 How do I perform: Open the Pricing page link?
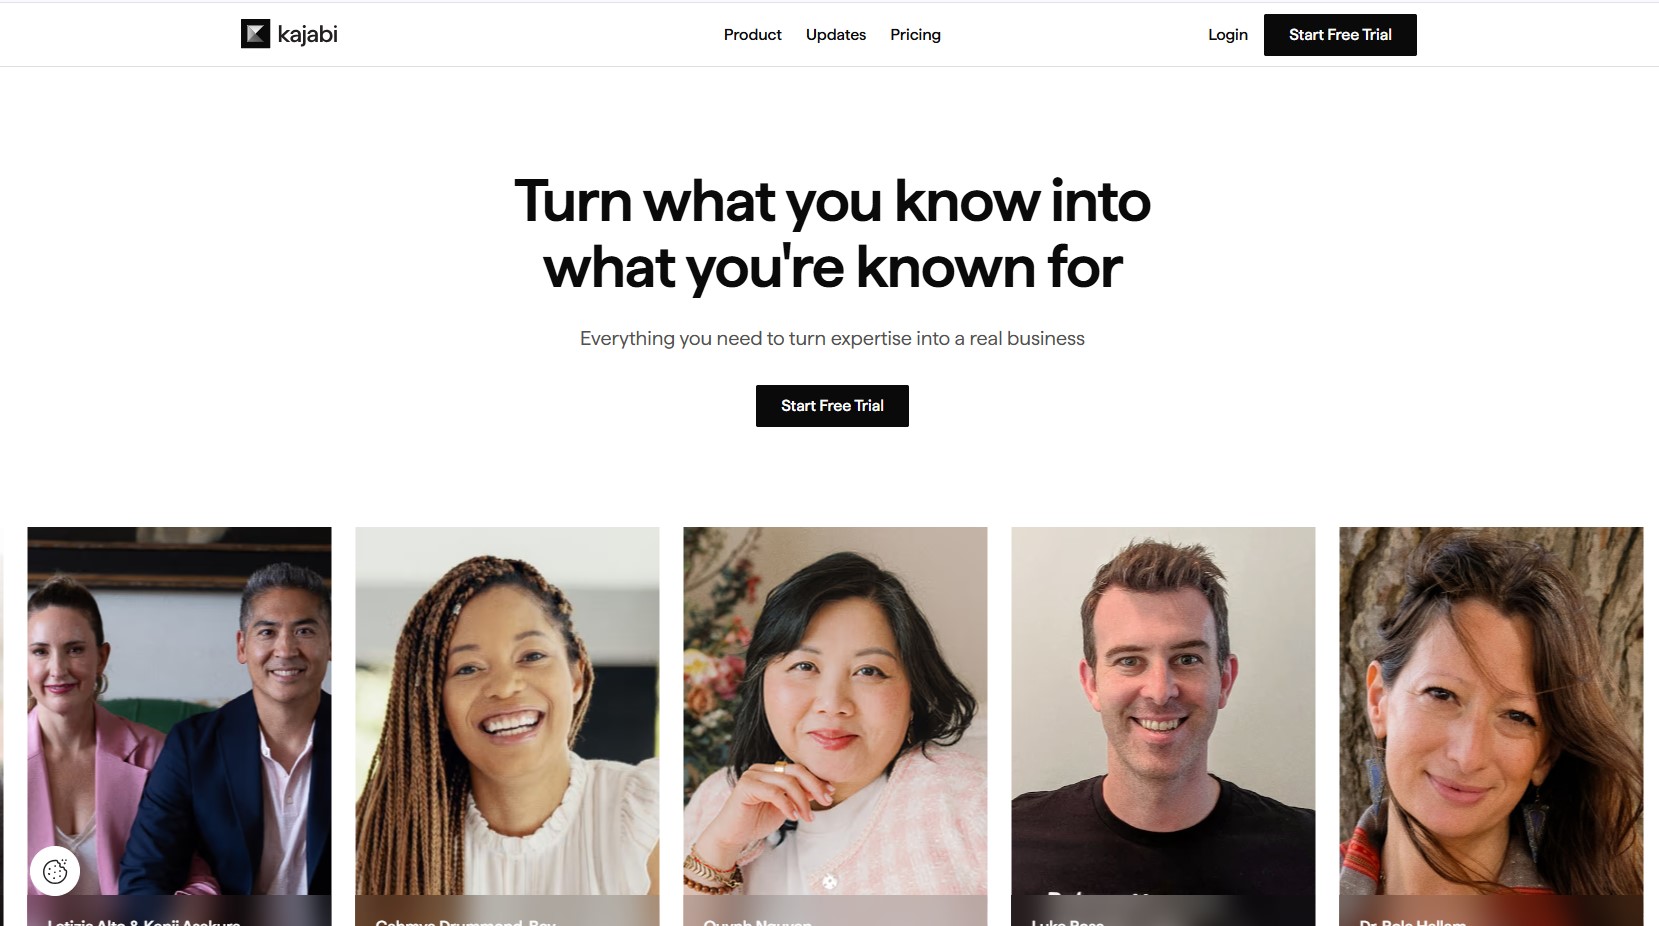pos(915,35)
